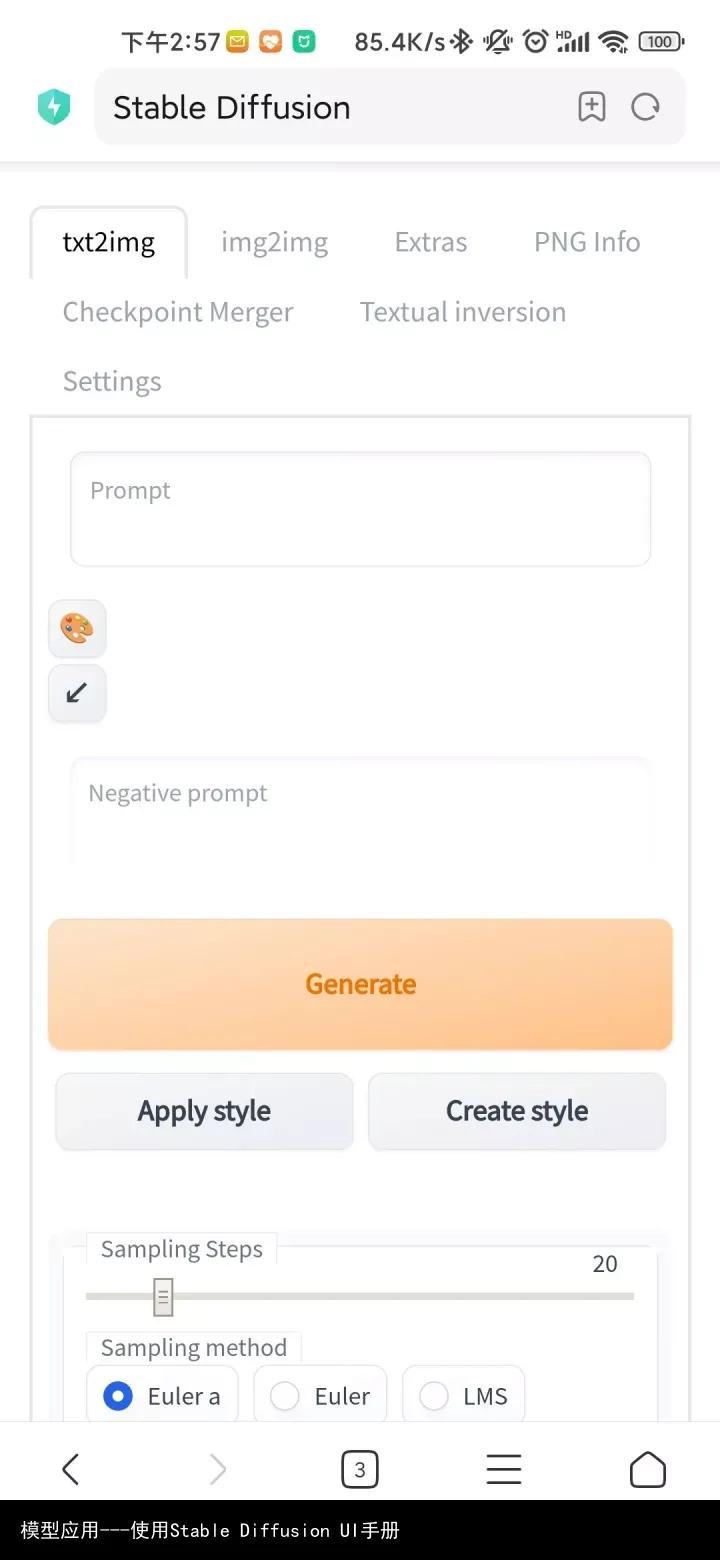720x1560 pixels.
Task: Open the Extras tab
Action: 431,242
